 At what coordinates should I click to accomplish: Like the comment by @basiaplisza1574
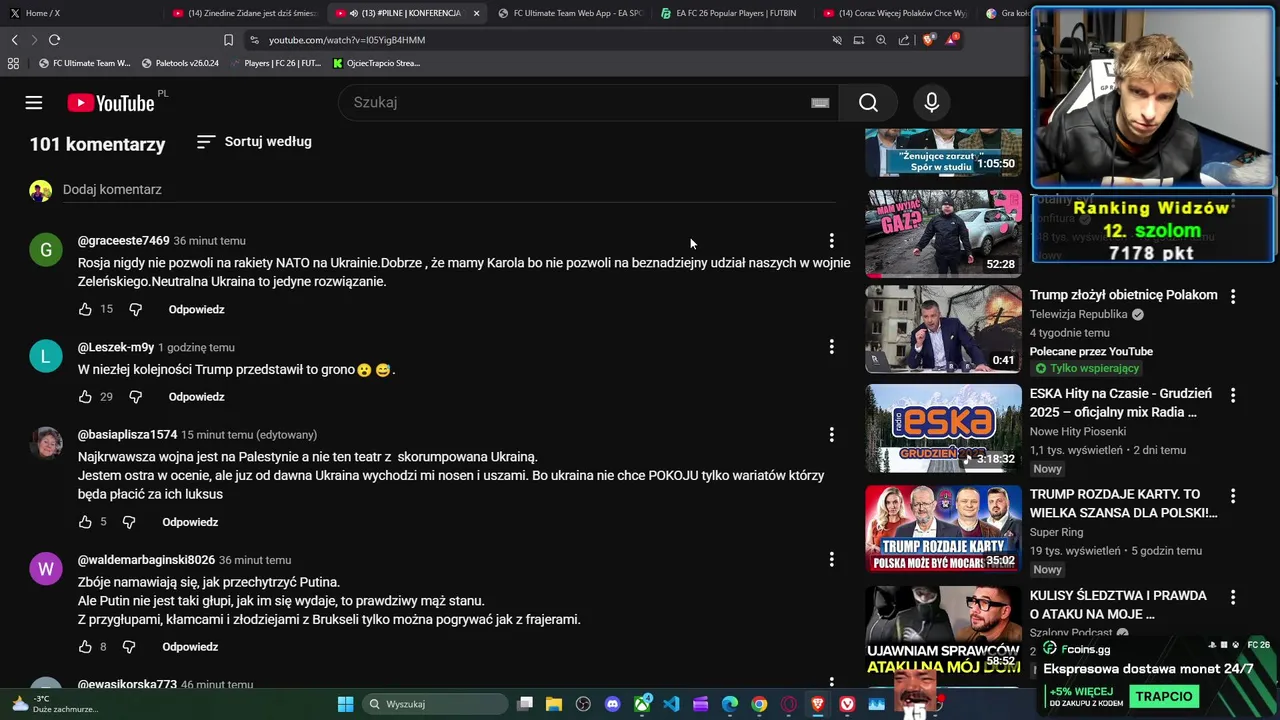(85, 522)
